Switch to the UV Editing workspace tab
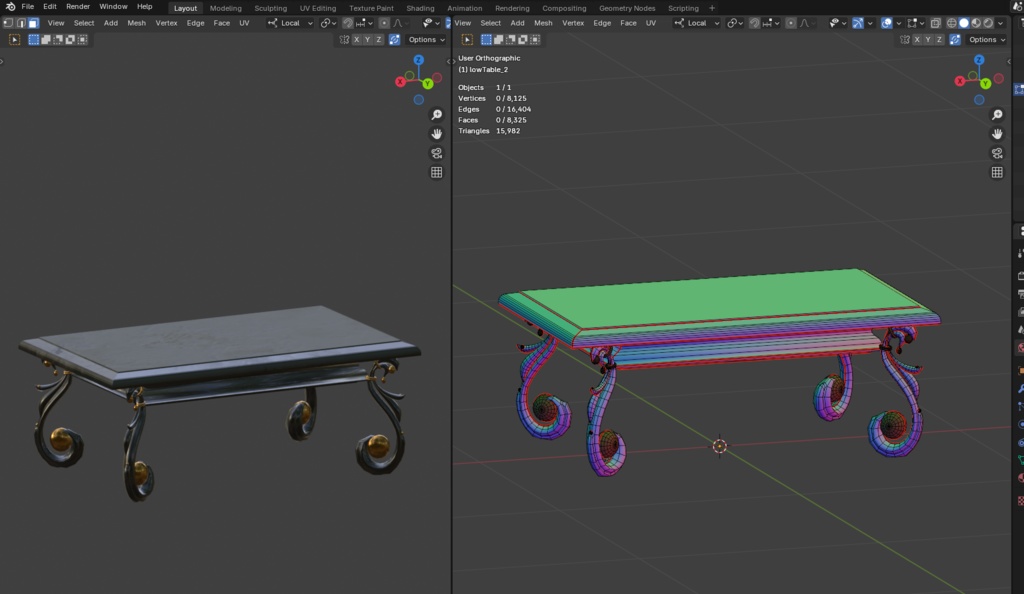 [x=318, y=8]
